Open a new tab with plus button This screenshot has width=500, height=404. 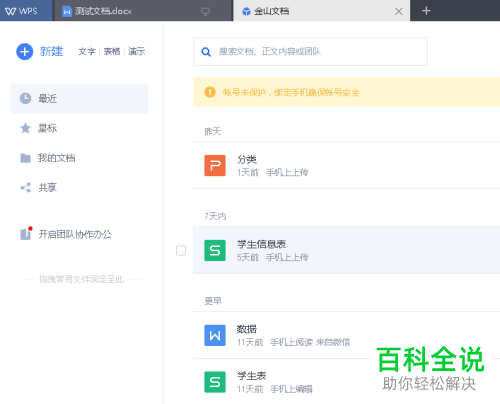(426, 11)
